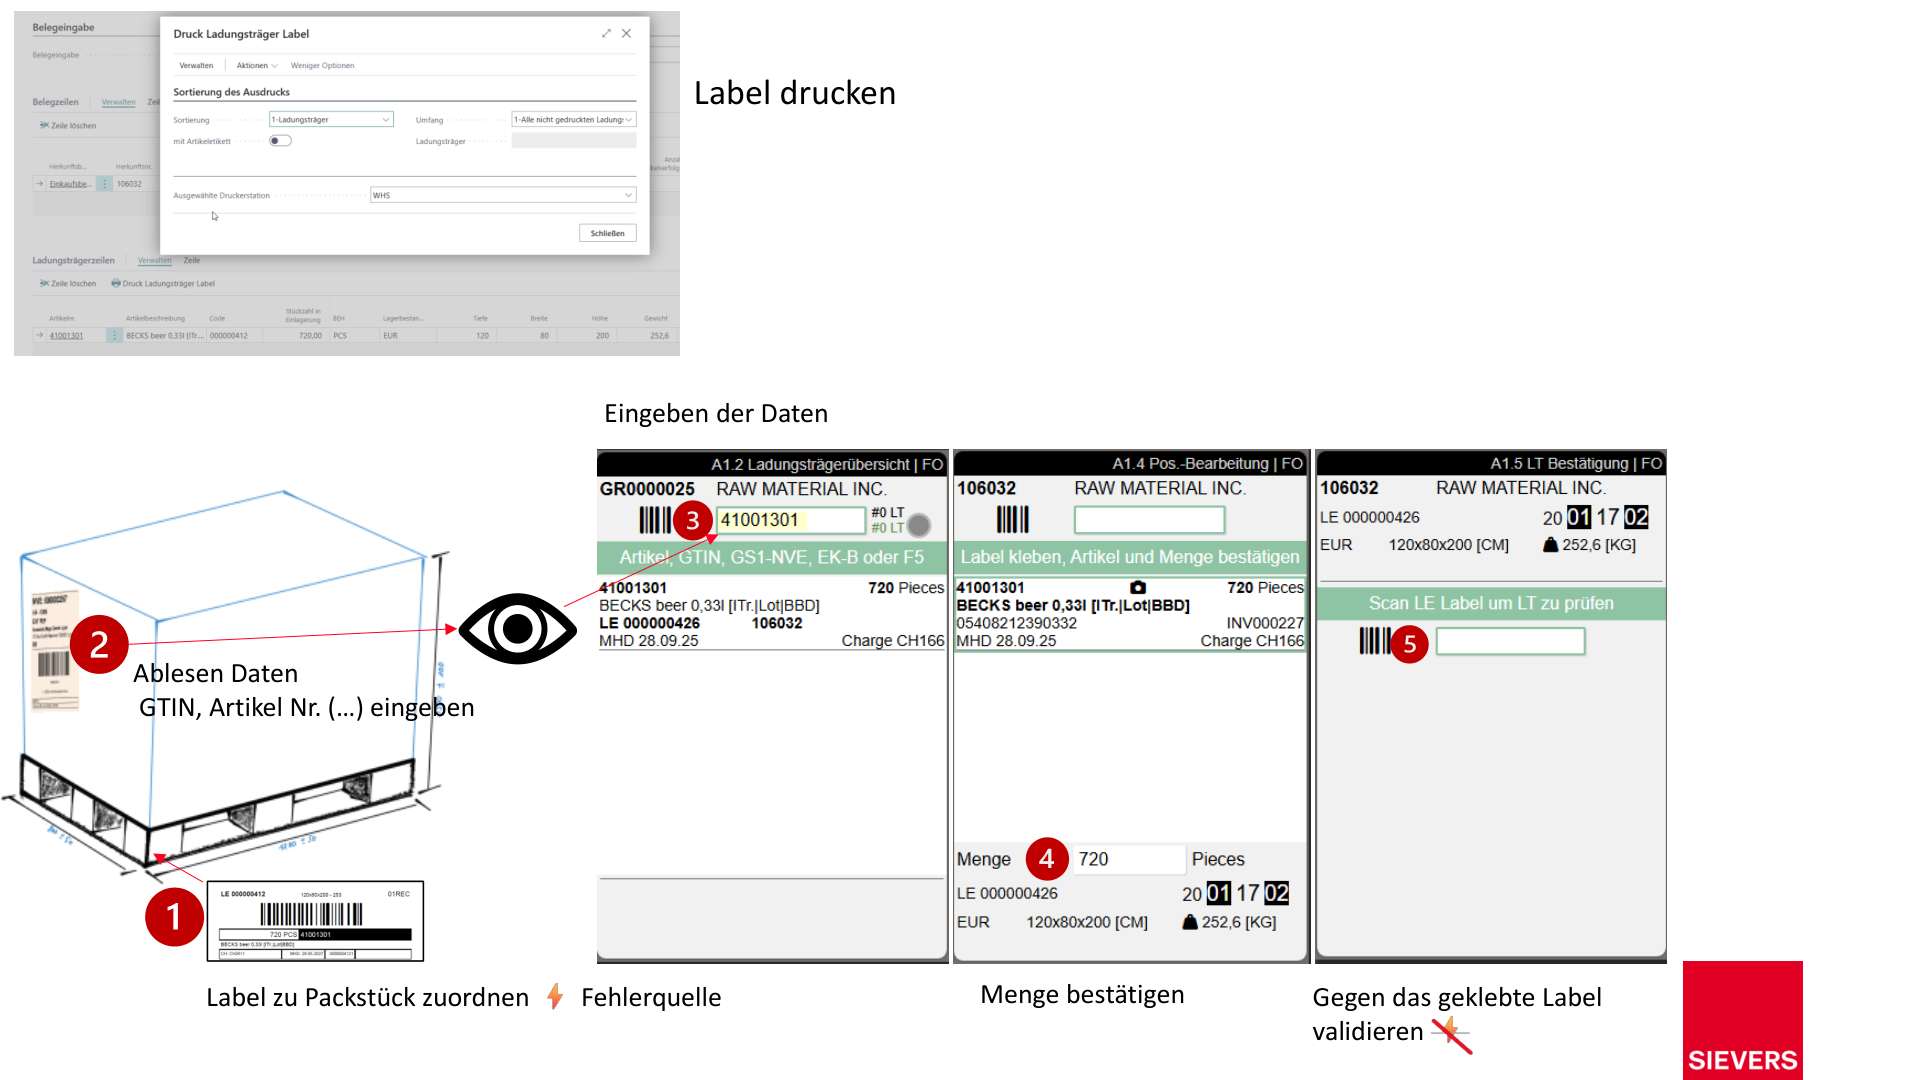This screenshot has width=1920, height=1080.
Task: Click the date code 20 01 17 02 in A1.4
Action: [1235, 893]
